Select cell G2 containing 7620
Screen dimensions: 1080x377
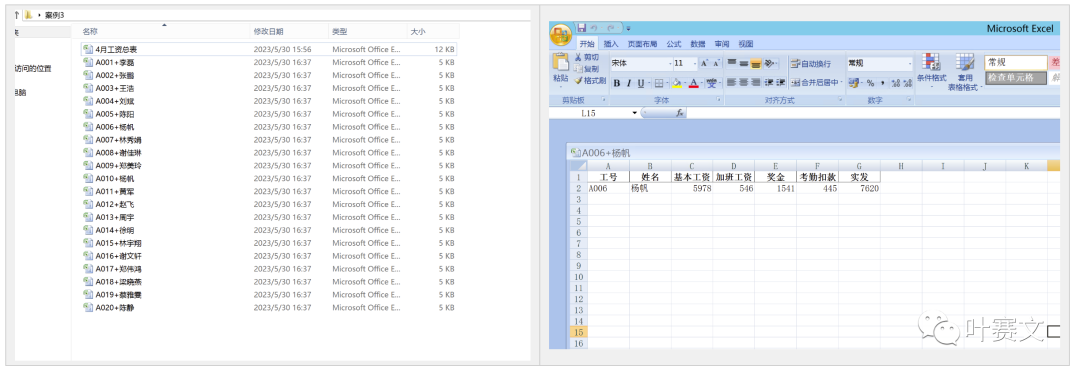[x=859, y=188]
